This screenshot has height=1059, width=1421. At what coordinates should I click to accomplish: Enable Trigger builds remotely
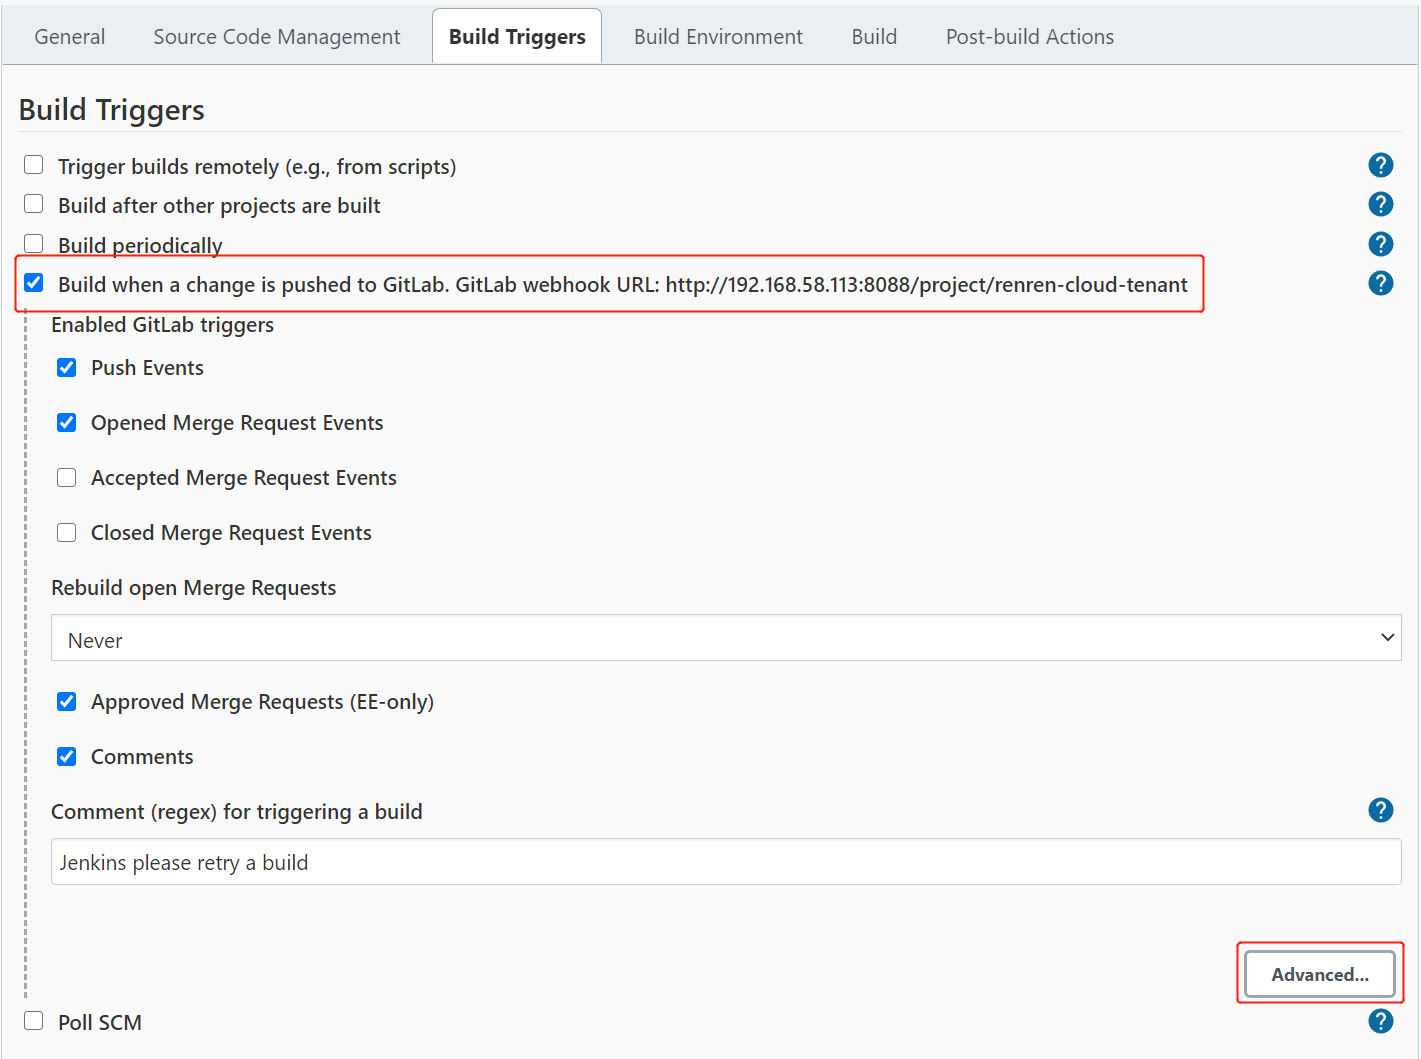(33, 164)
